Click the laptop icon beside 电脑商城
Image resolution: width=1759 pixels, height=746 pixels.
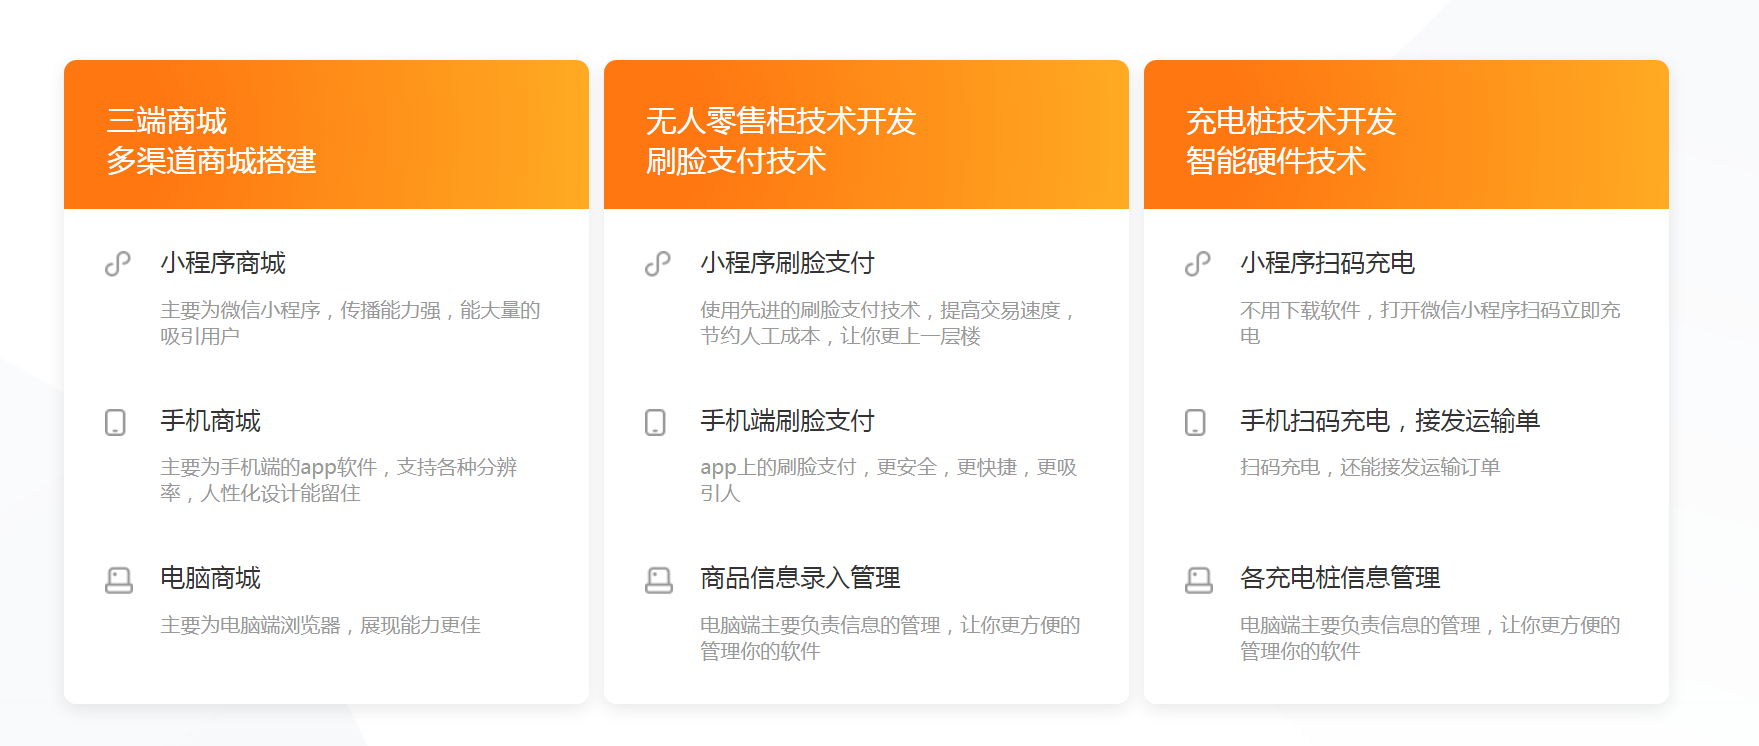tap(119, 580)
